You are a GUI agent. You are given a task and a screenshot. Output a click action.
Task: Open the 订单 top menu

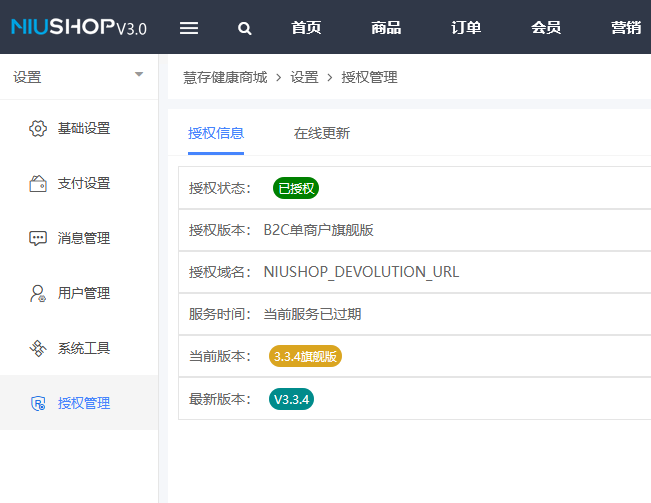(466, 28)
